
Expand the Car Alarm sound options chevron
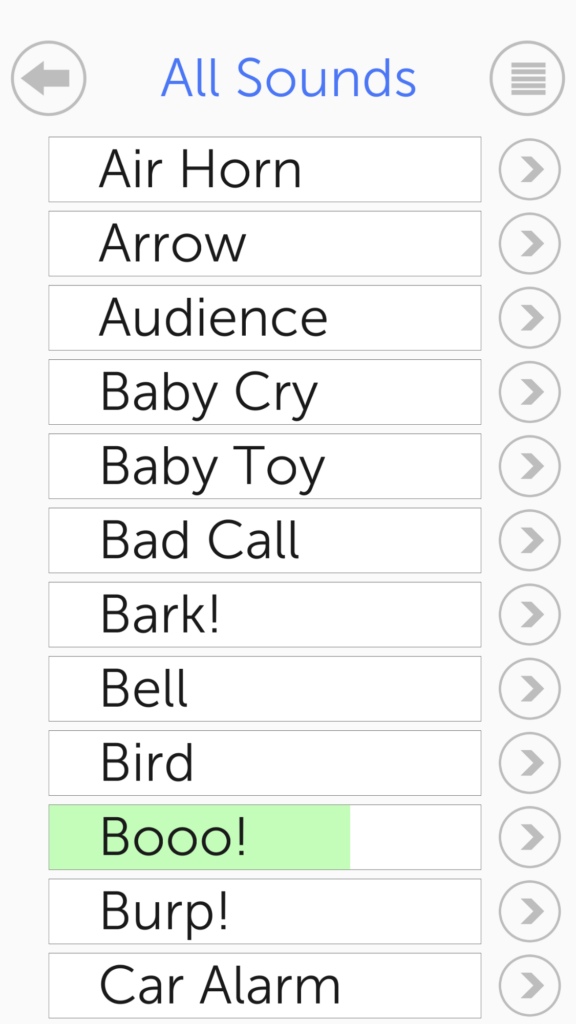point(529,985)
